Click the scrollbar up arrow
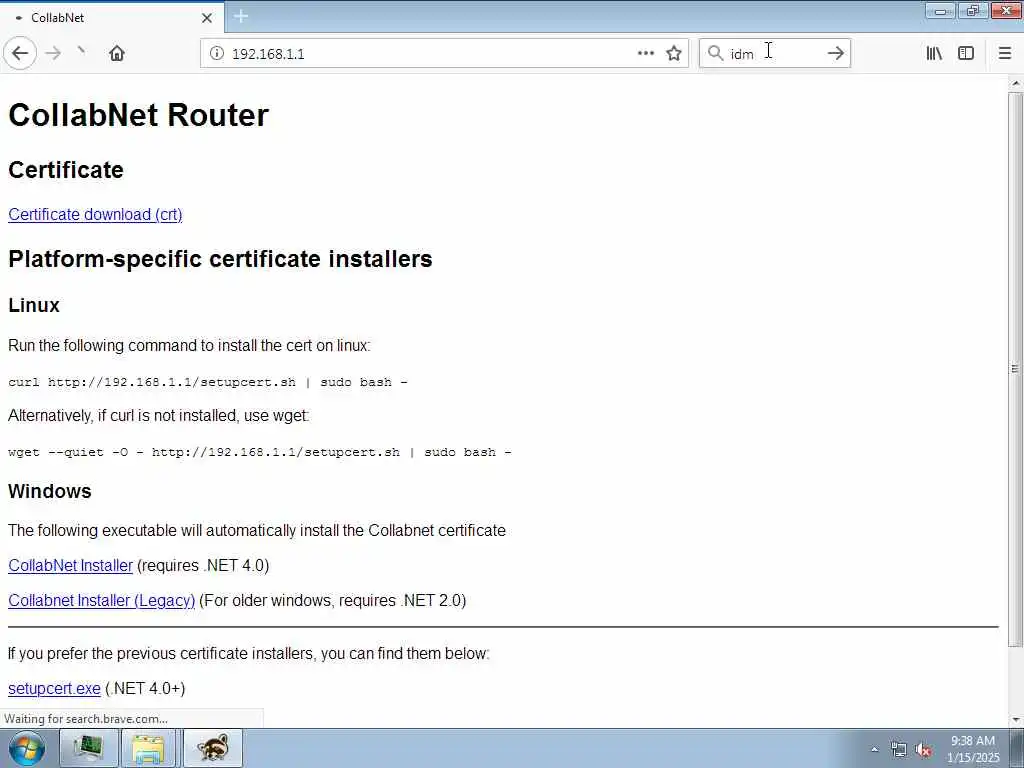The width and height of the screenshot is (1024, 768). [1016, 84]
